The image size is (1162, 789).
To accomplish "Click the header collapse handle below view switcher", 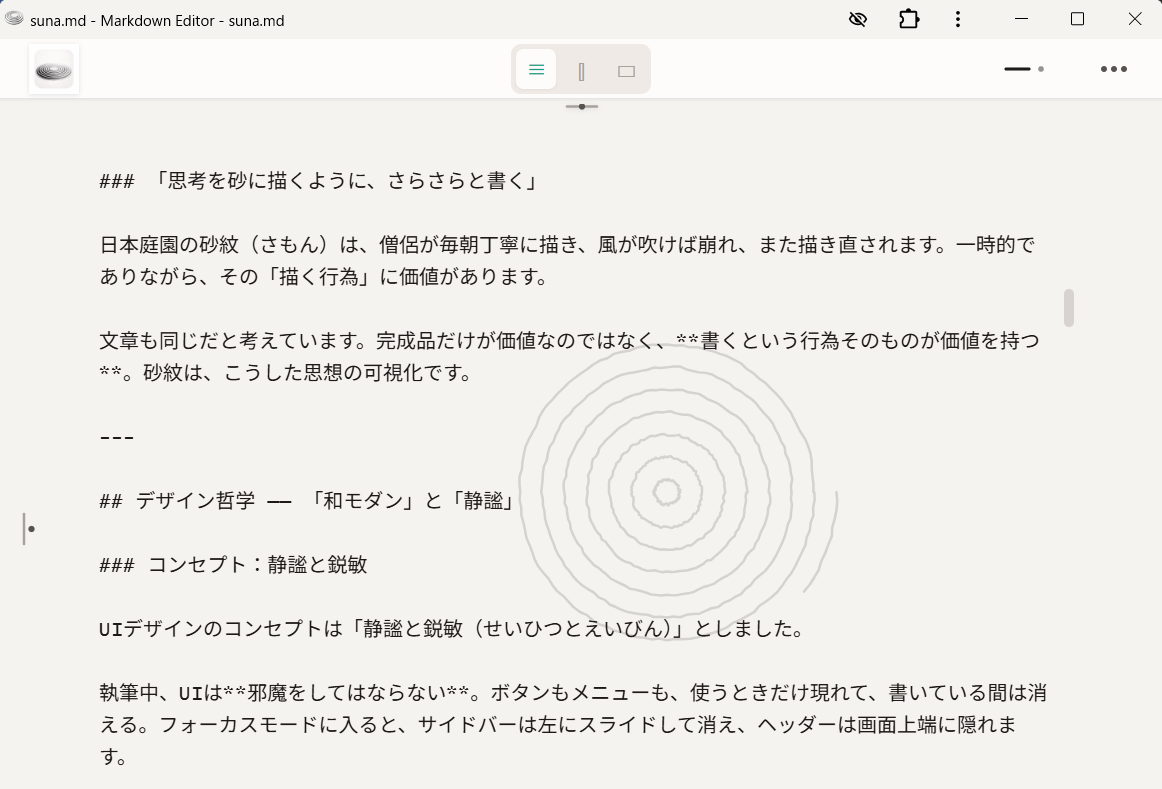I will tap(581, 106).
